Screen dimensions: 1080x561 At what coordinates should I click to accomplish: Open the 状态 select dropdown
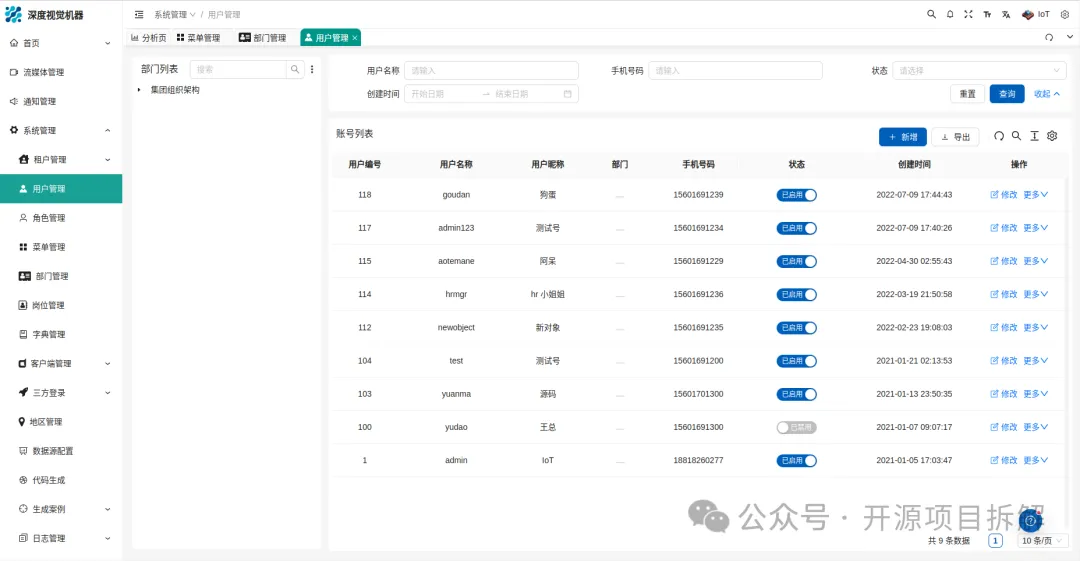[x=979, y=70]
